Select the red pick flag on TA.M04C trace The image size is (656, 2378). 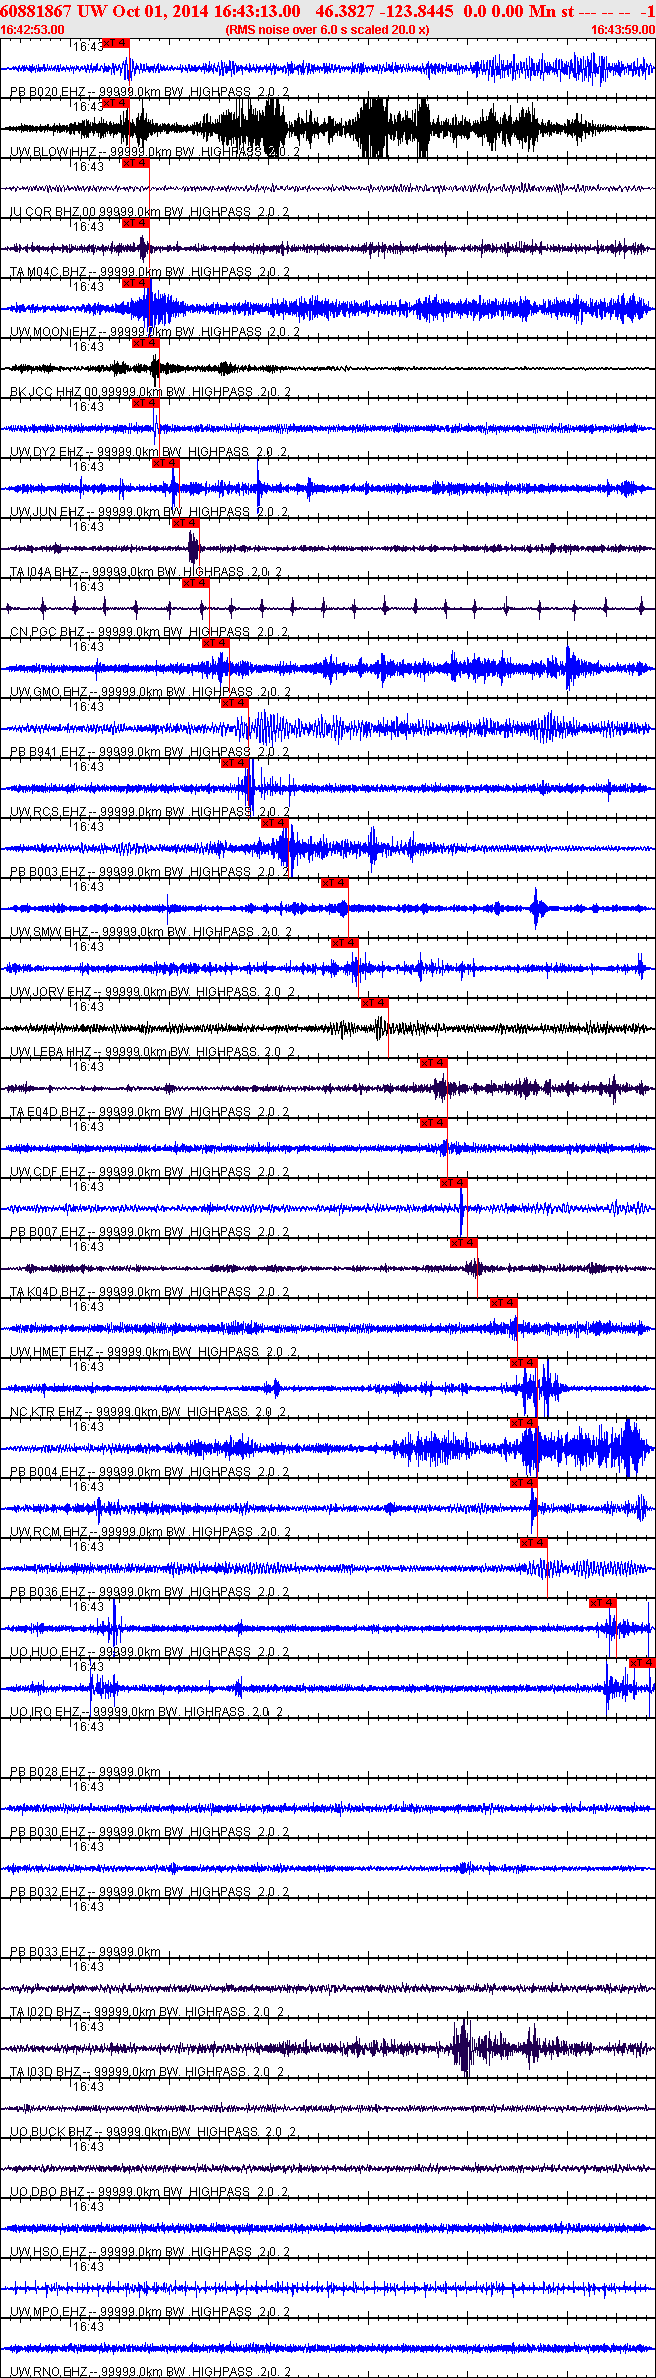136,223
